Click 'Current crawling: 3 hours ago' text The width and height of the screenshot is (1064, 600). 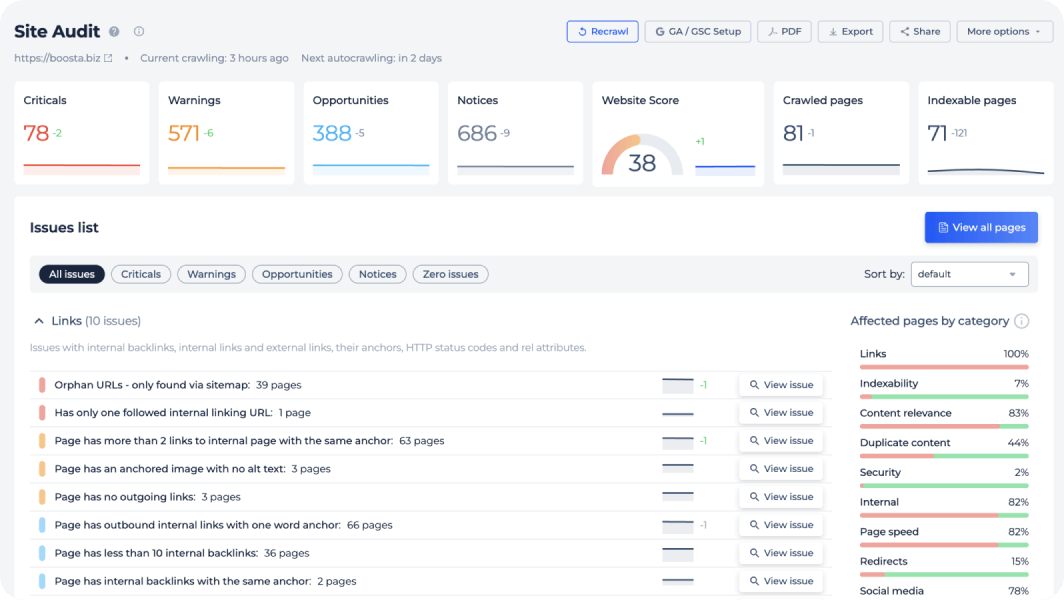coord(214,58)
